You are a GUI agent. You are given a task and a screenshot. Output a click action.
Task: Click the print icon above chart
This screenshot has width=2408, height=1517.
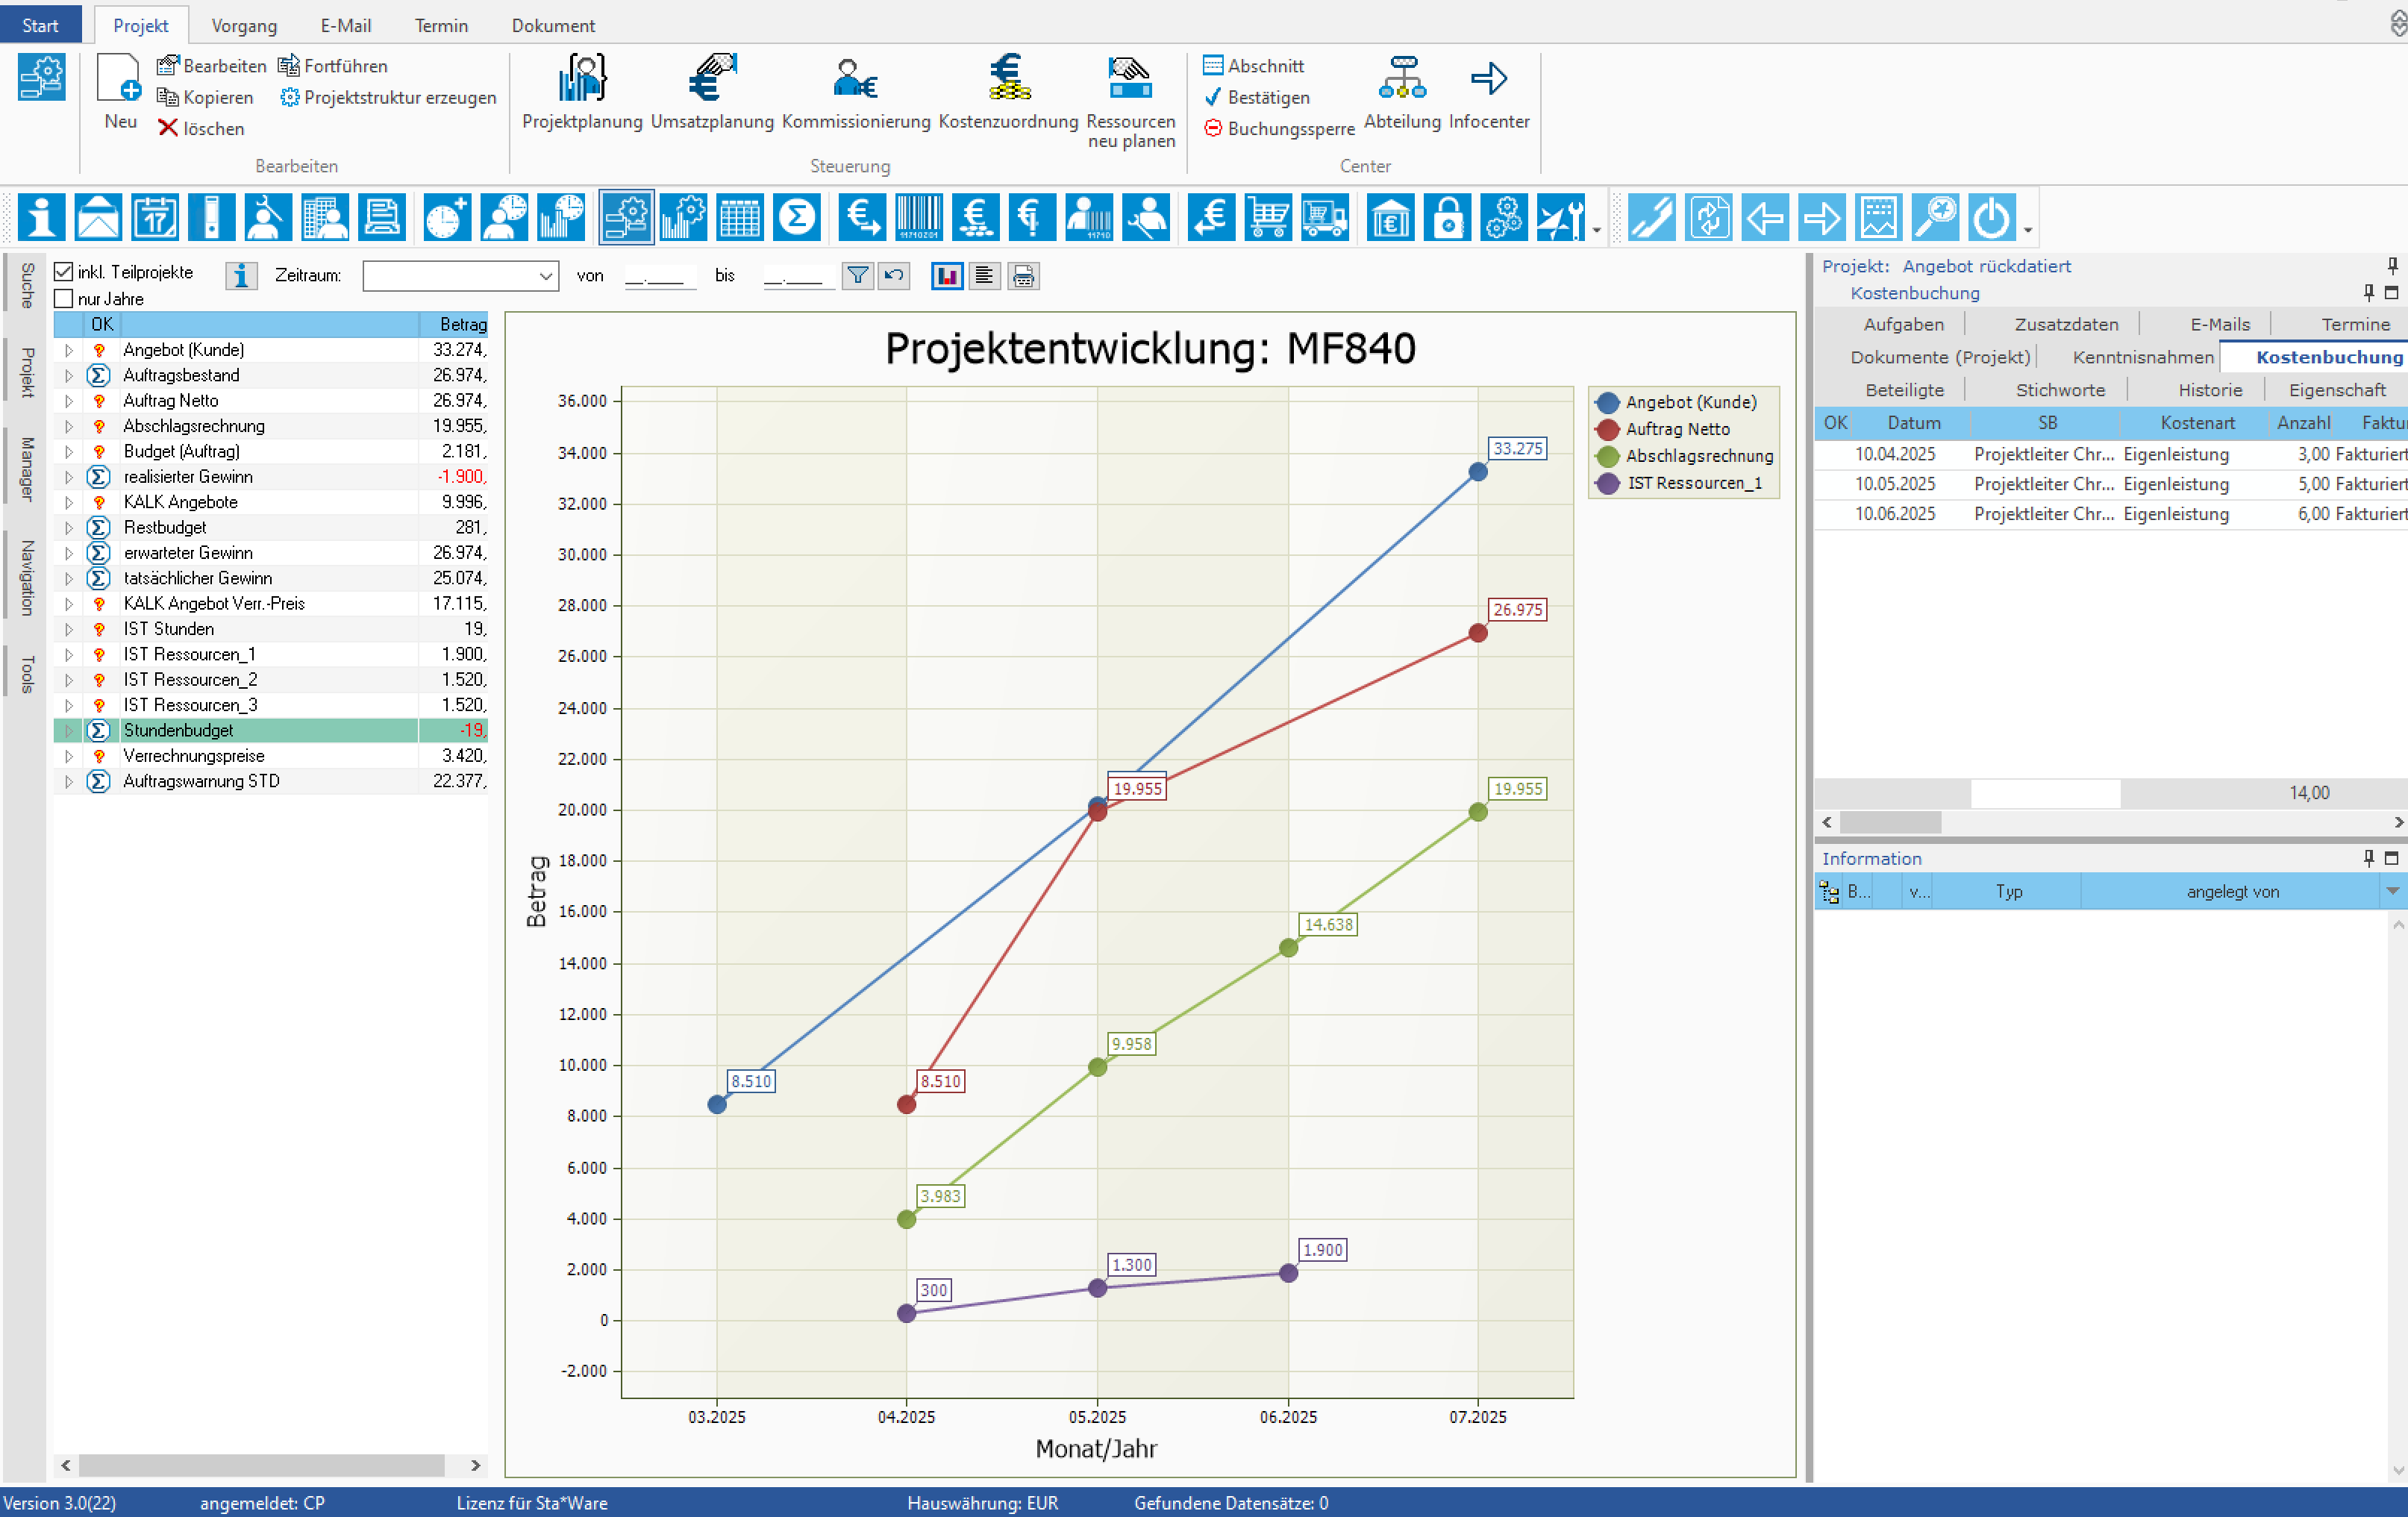1023,276
